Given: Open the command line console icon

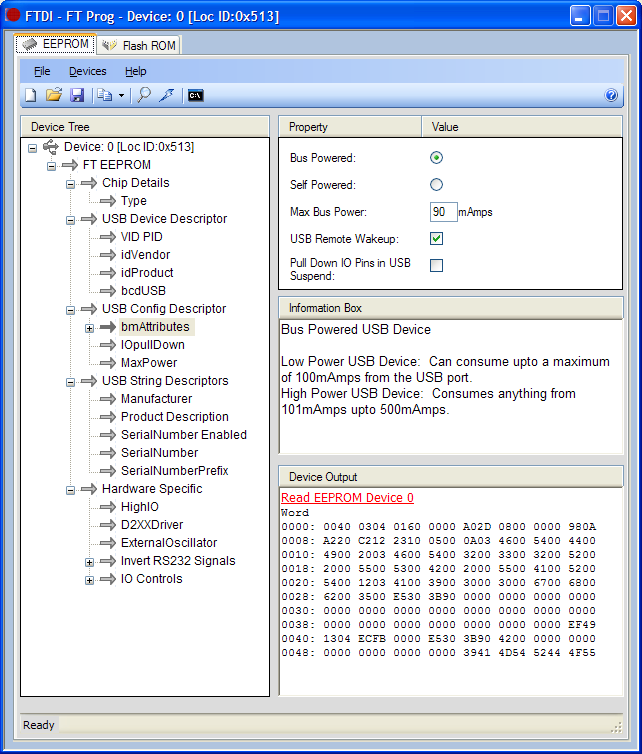Looking at the screenshot, I should (196, 96).
